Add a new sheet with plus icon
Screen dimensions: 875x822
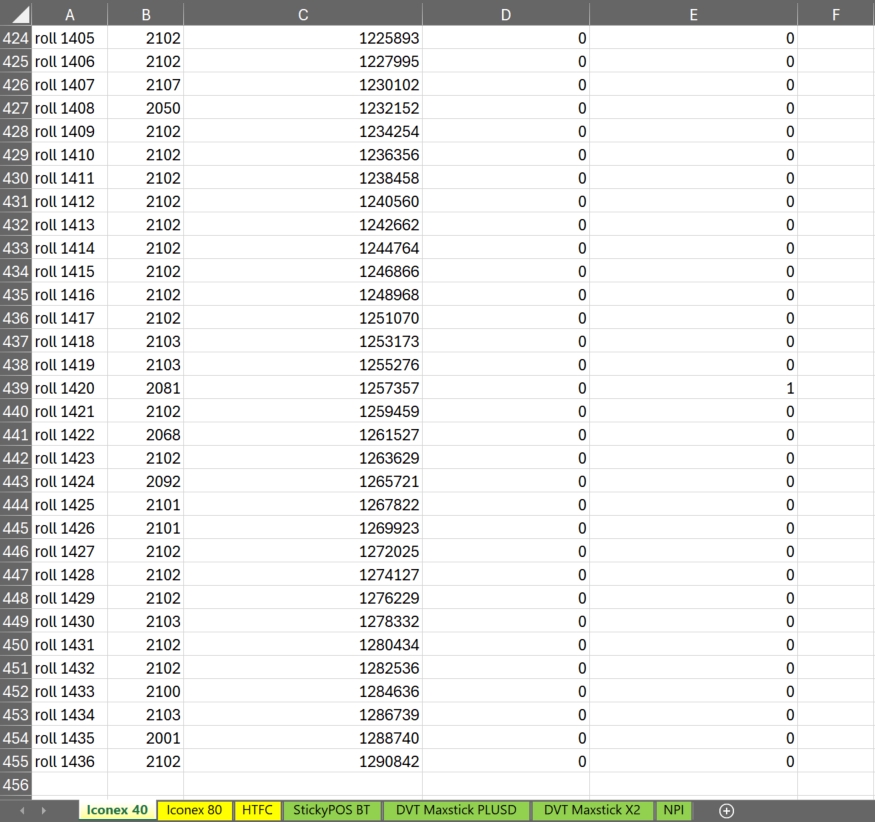[x=726, y=810]
